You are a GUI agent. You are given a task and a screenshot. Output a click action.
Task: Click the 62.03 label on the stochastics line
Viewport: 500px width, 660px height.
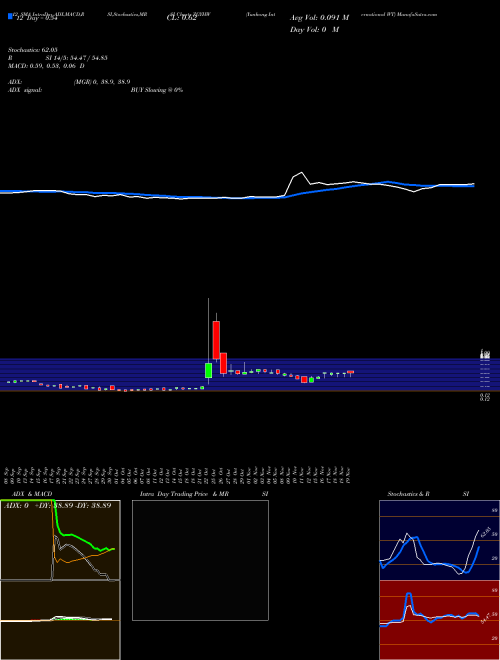[486, 531]
